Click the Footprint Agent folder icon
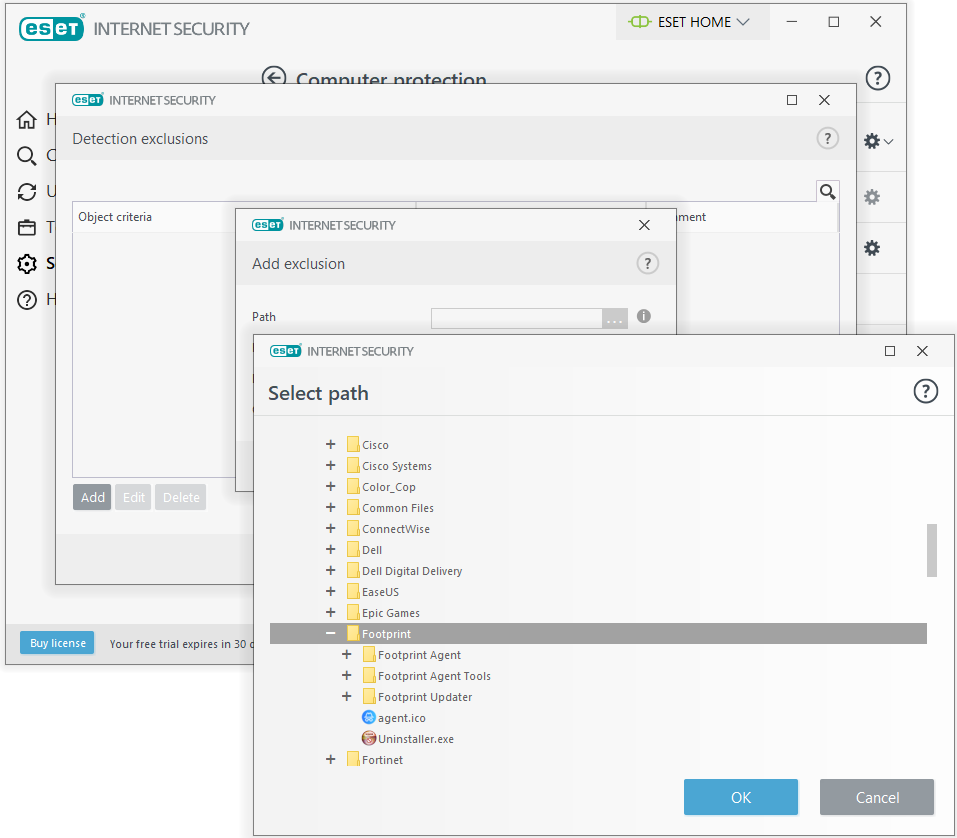Screen dimensions: 957x838 tap(369, 654)
